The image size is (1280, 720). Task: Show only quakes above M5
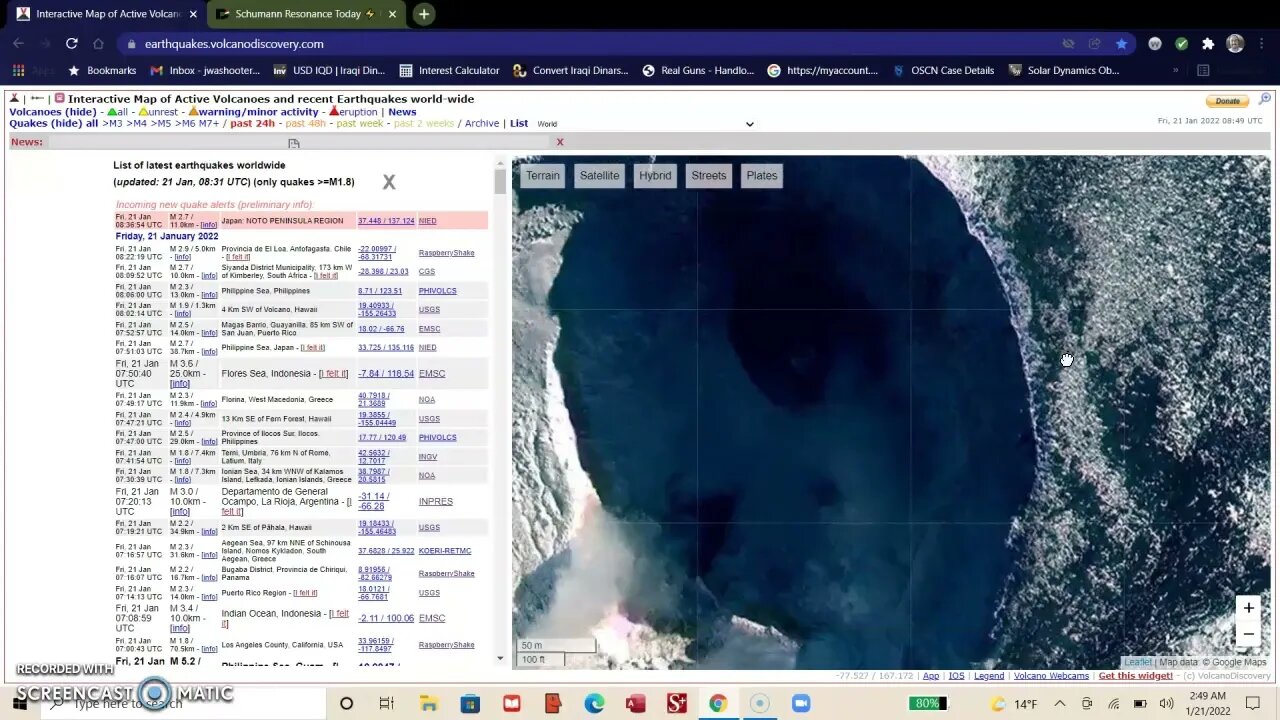(161, 124)
